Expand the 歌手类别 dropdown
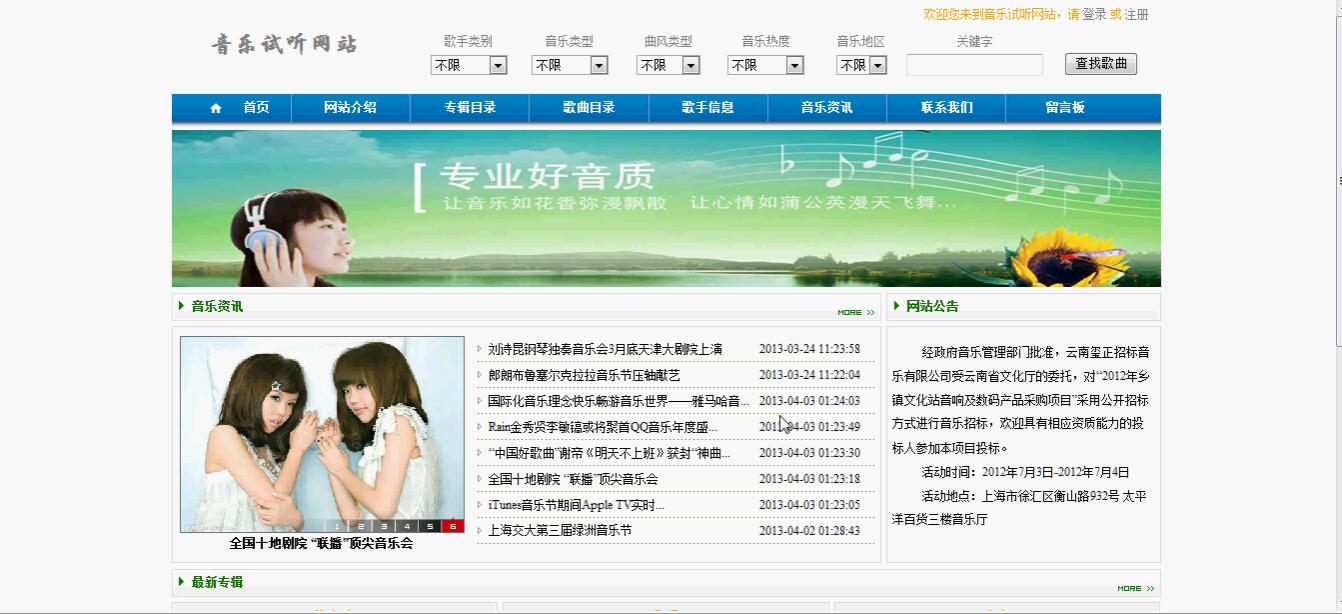The width and height of the screenshot is (1342, 614). pos(469,65)
